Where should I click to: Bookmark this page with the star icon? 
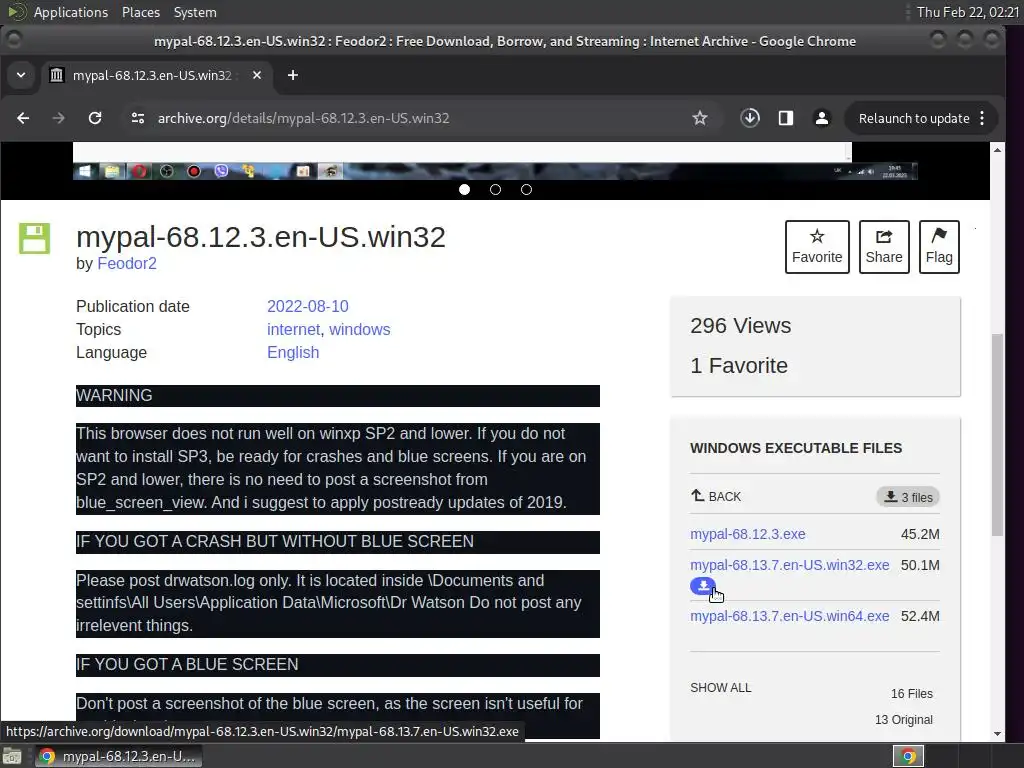[700, 118]
